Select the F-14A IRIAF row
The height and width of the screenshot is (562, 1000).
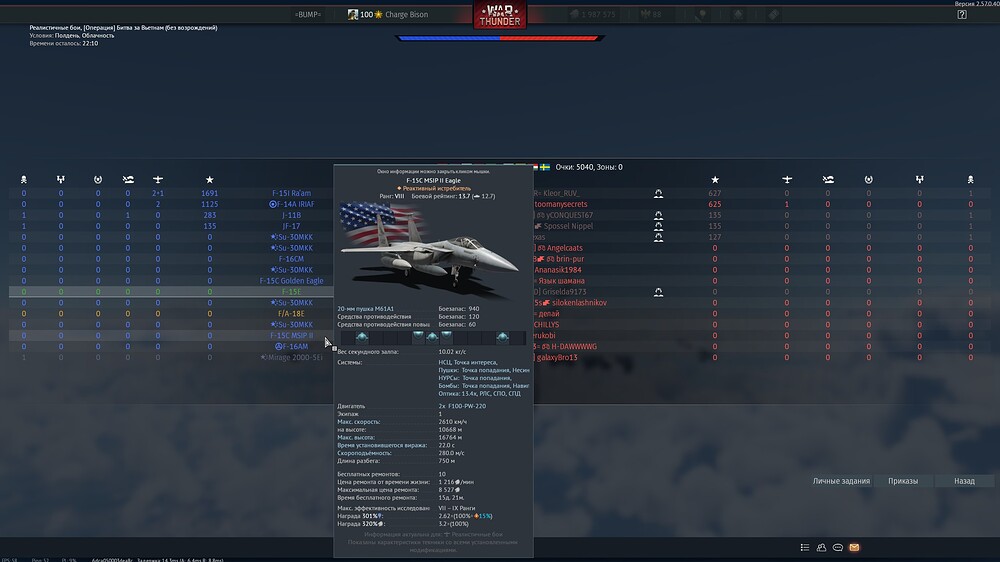171,204
